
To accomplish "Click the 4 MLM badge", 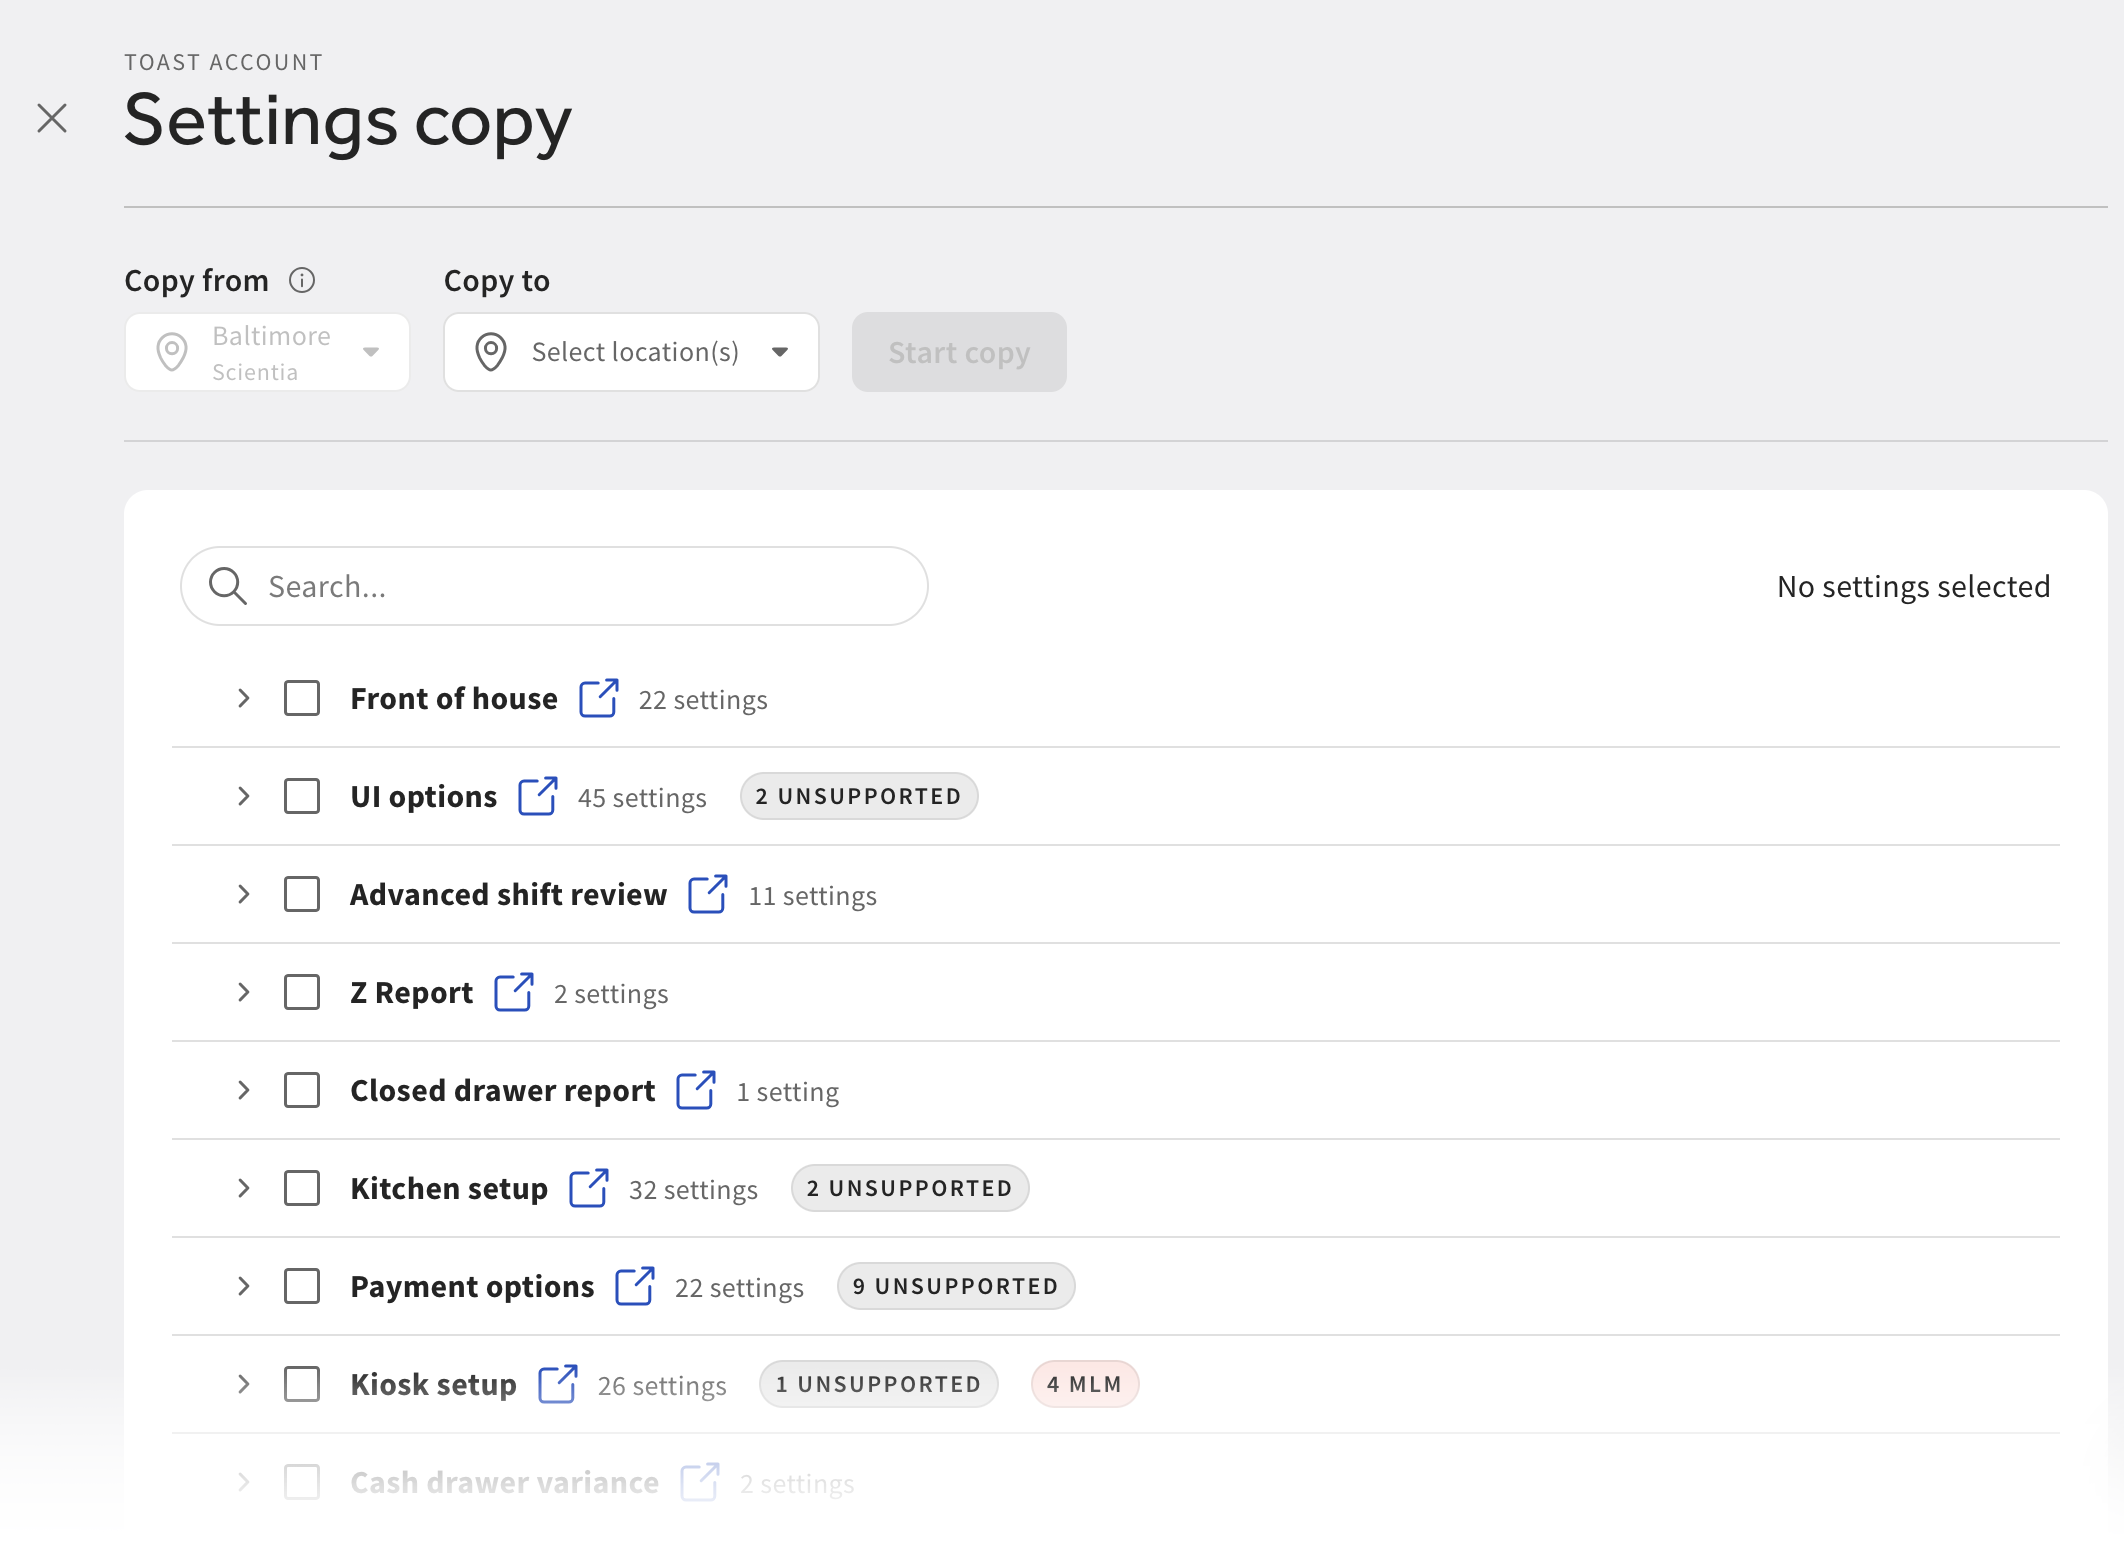I will coord(1084,1384).
